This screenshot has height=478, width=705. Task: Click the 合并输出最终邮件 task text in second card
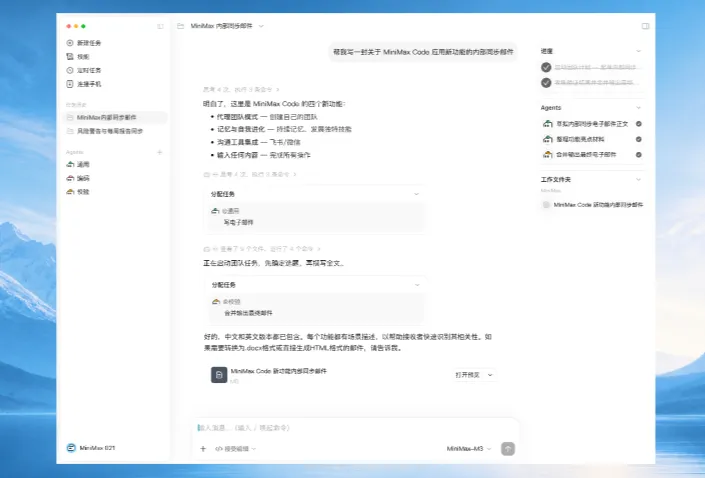(x=248, y=313)
